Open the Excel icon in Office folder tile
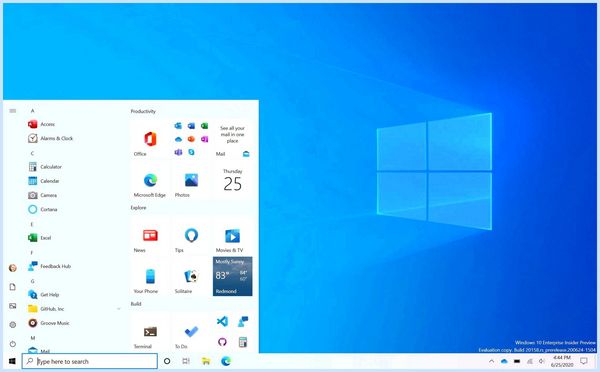 click(x=204, y=126)
